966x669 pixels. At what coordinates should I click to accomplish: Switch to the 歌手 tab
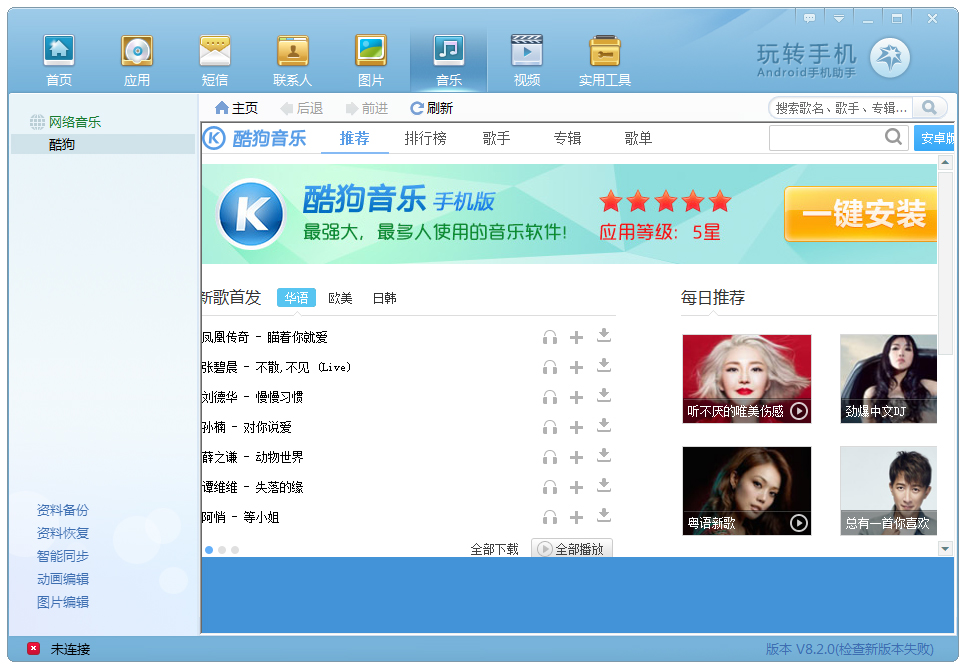[x=496, y=138]
